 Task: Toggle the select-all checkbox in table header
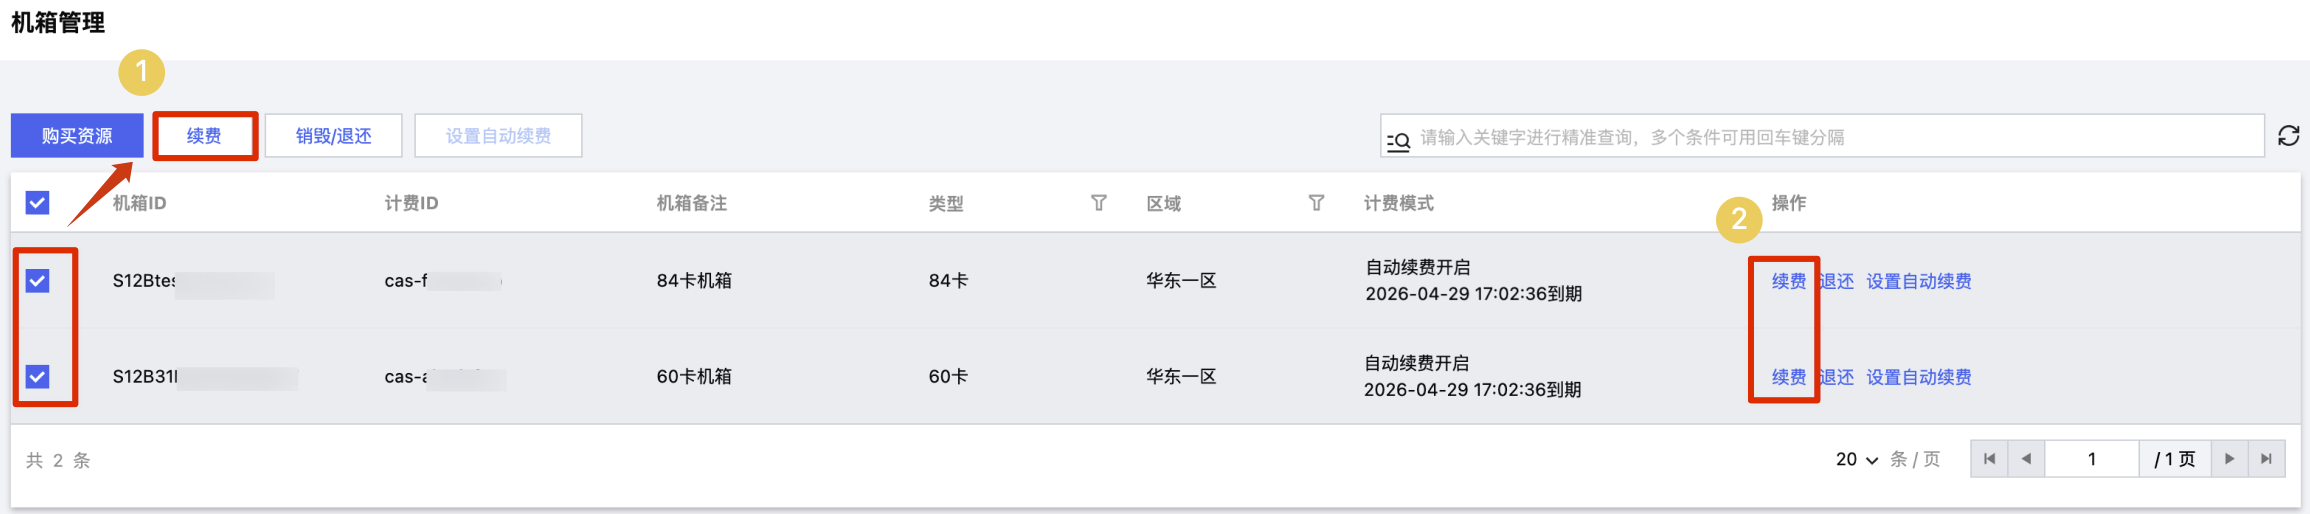[37, 203]
